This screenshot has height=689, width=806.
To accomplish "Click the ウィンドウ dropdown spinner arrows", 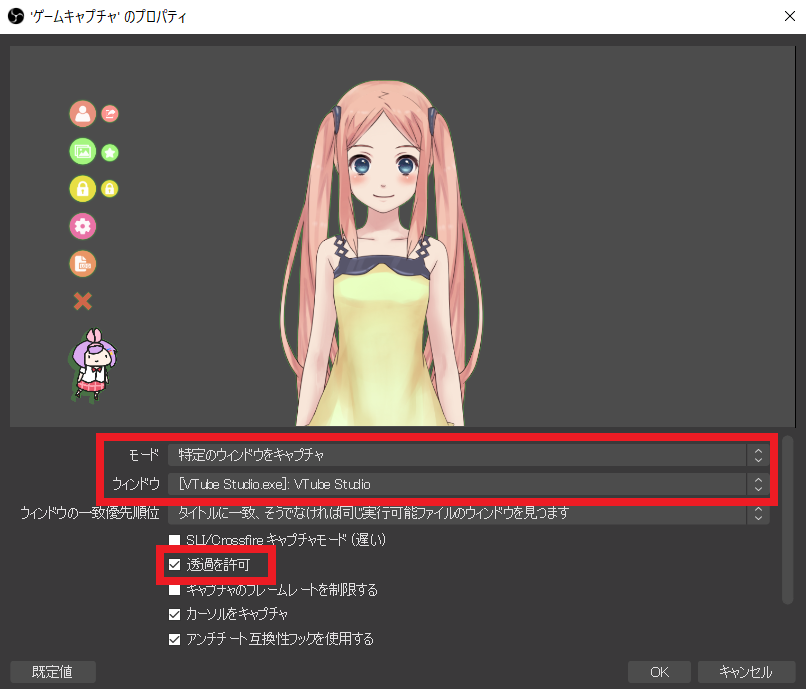I will tap(758, 484).
